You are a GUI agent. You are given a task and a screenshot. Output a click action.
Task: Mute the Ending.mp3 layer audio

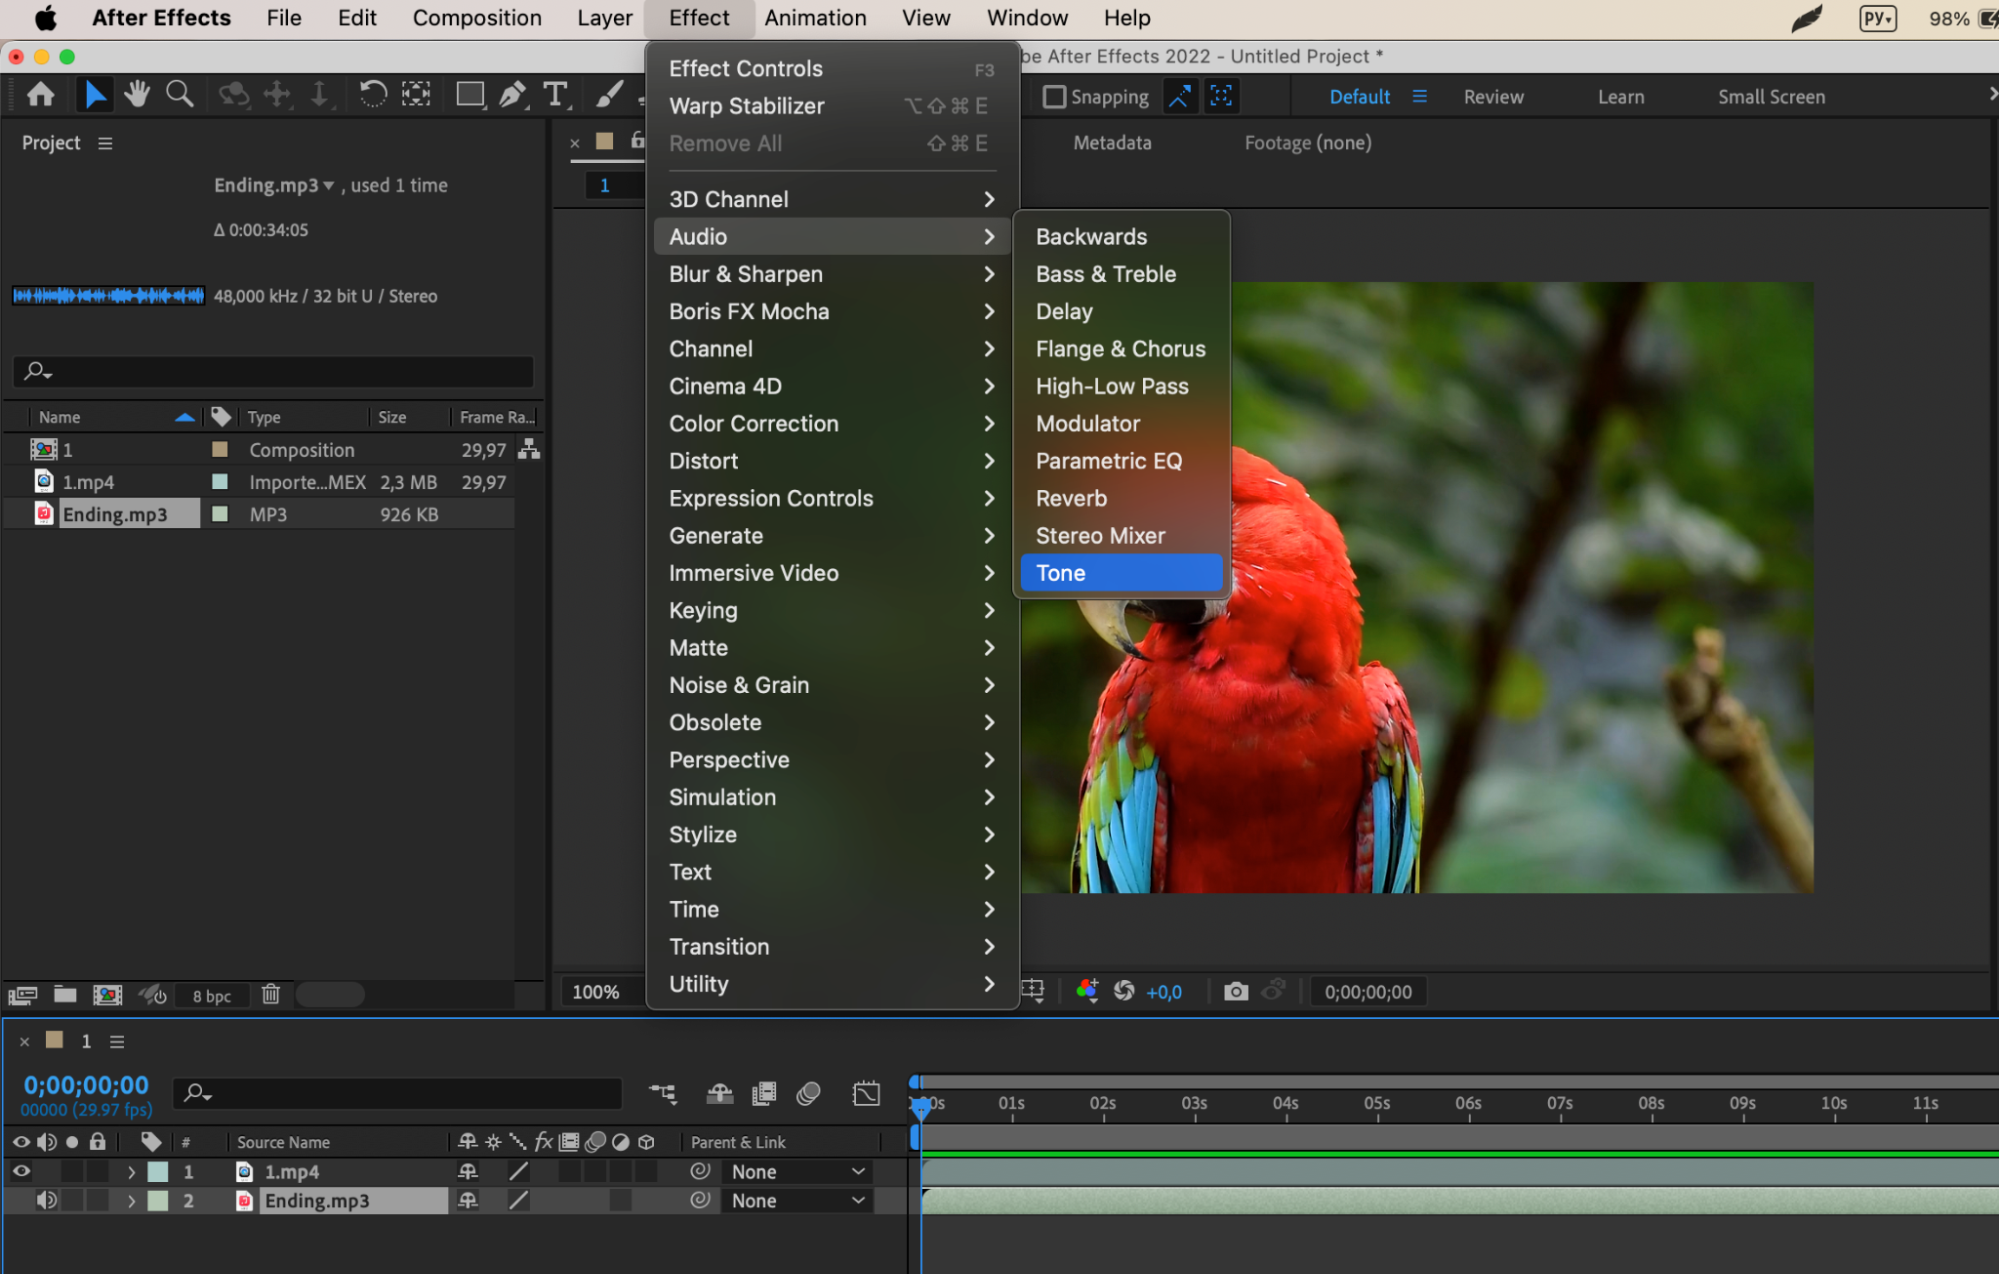[x=46, y=1200]
